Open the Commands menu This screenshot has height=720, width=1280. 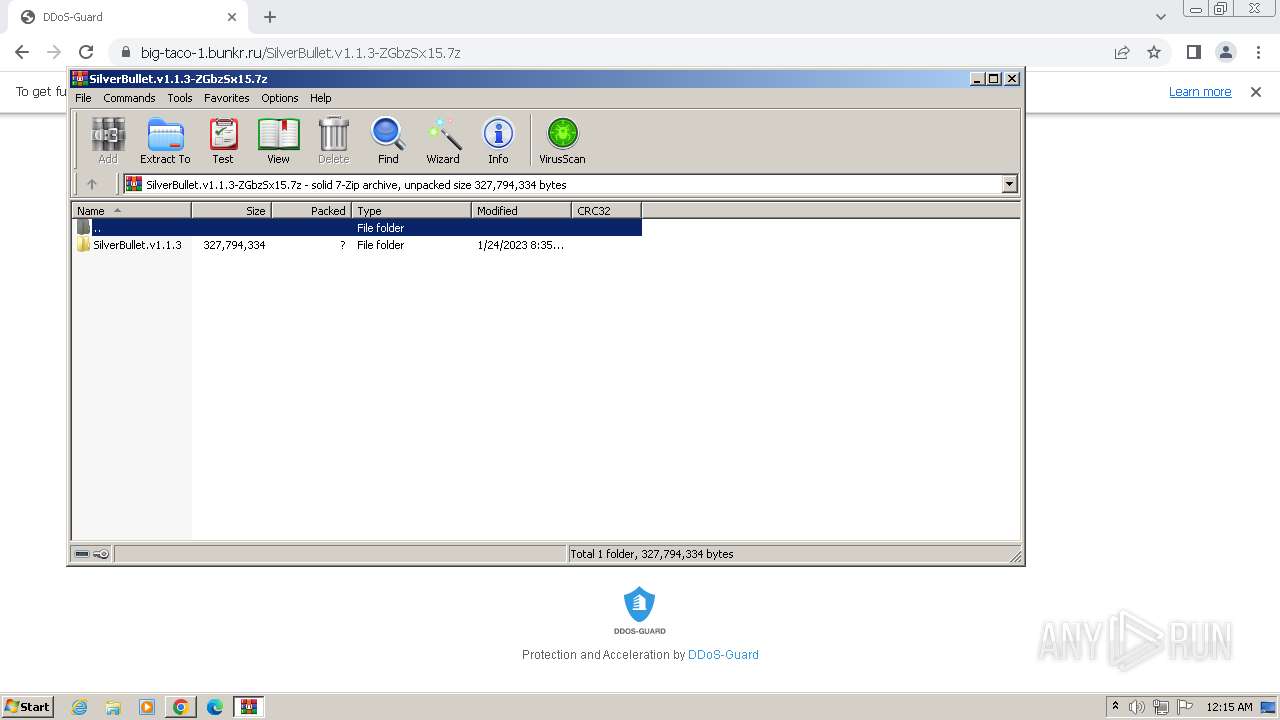coord(129,98)
